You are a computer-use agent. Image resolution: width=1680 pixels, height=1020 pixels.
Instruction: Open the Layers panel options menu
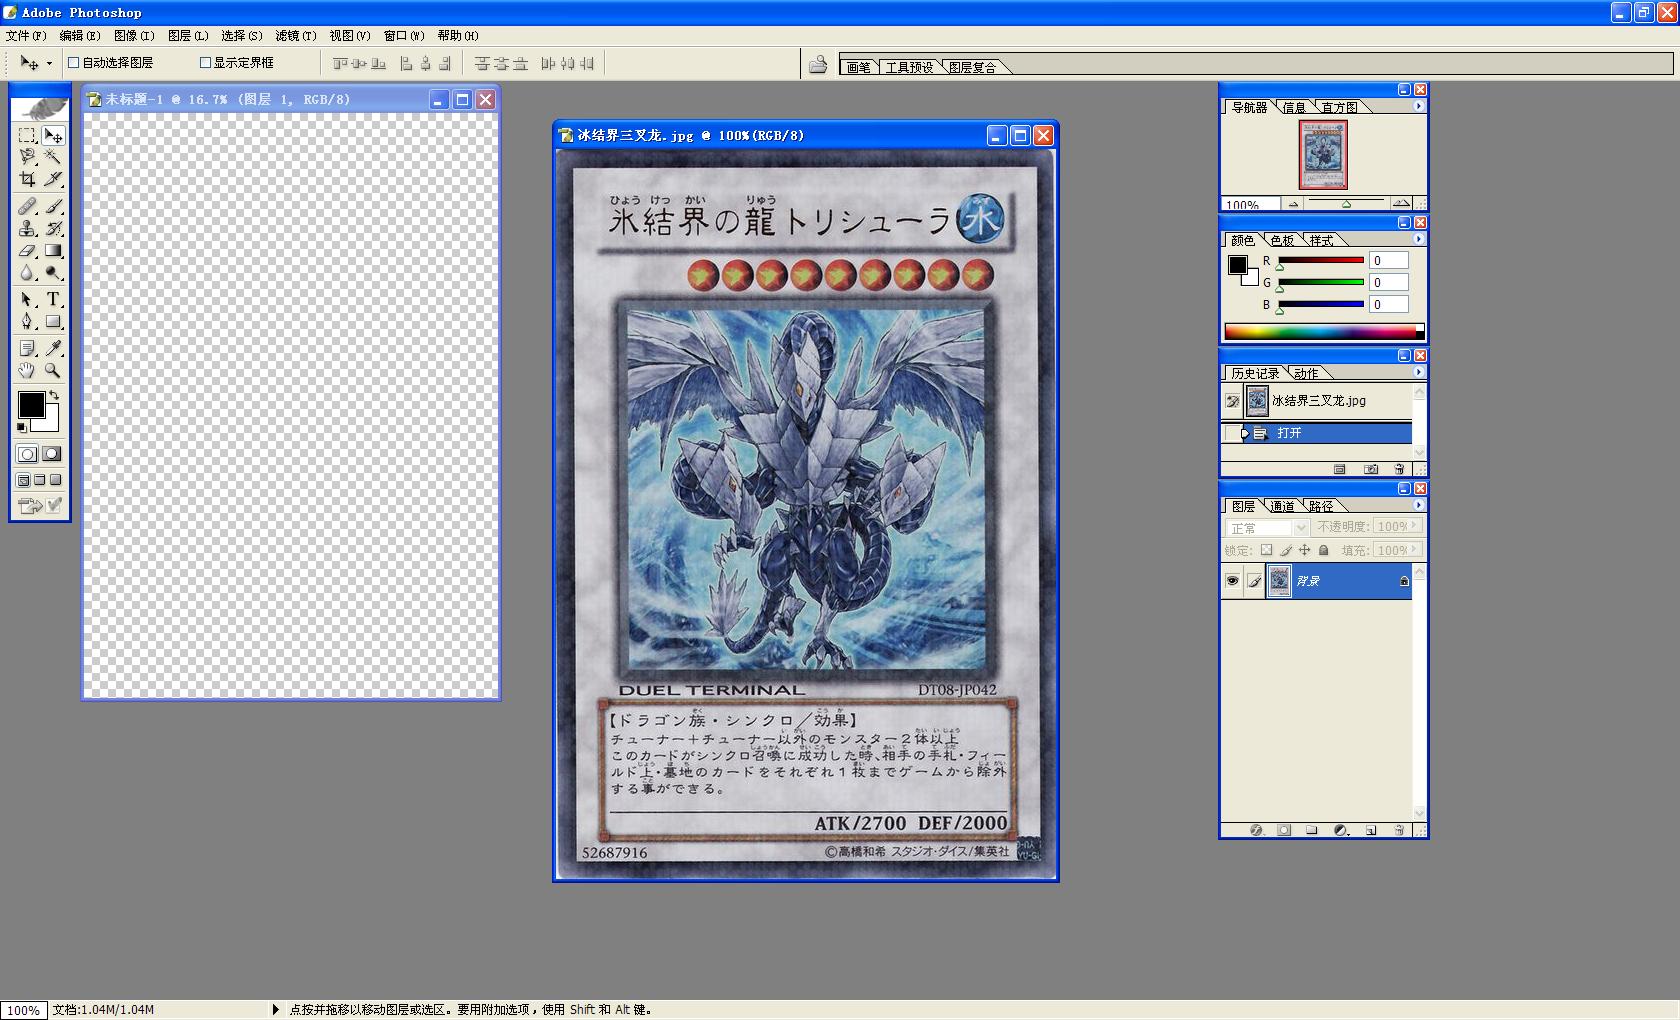1418,505
